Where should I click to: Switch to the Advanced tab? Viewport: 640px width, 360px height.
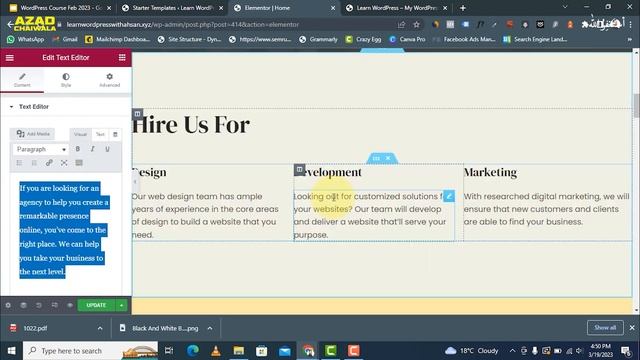pos(109,80)
